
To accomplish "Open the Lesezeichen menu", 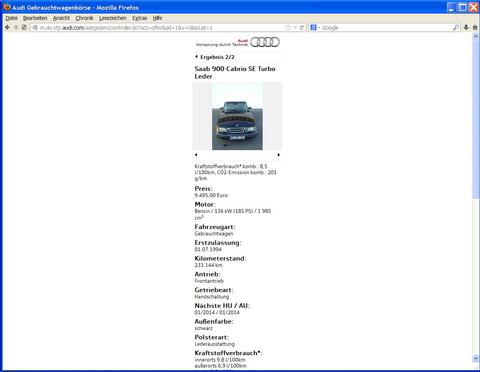I will click(x=113, y=18).
